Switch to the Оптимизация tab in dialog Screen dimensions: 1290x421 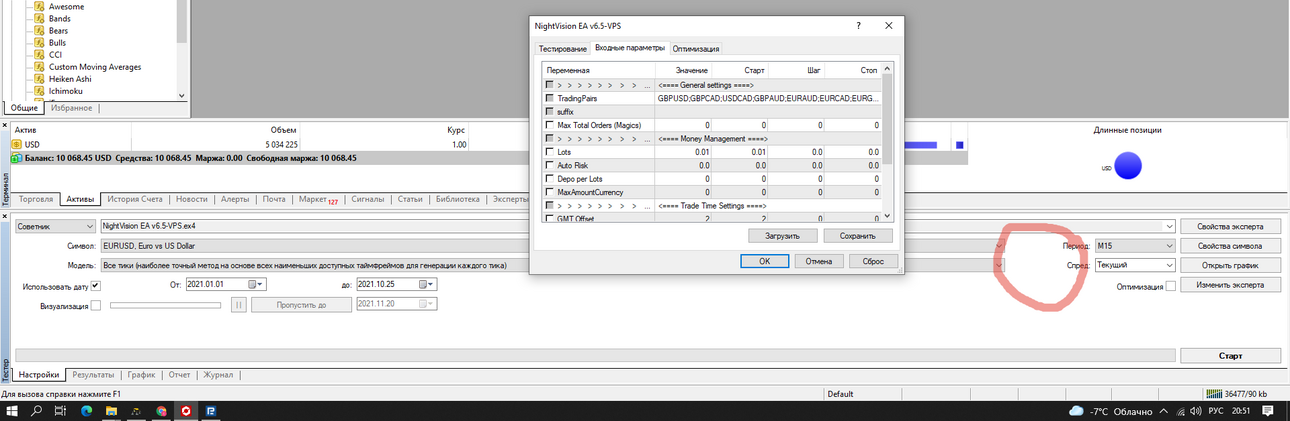pos(695,48)
